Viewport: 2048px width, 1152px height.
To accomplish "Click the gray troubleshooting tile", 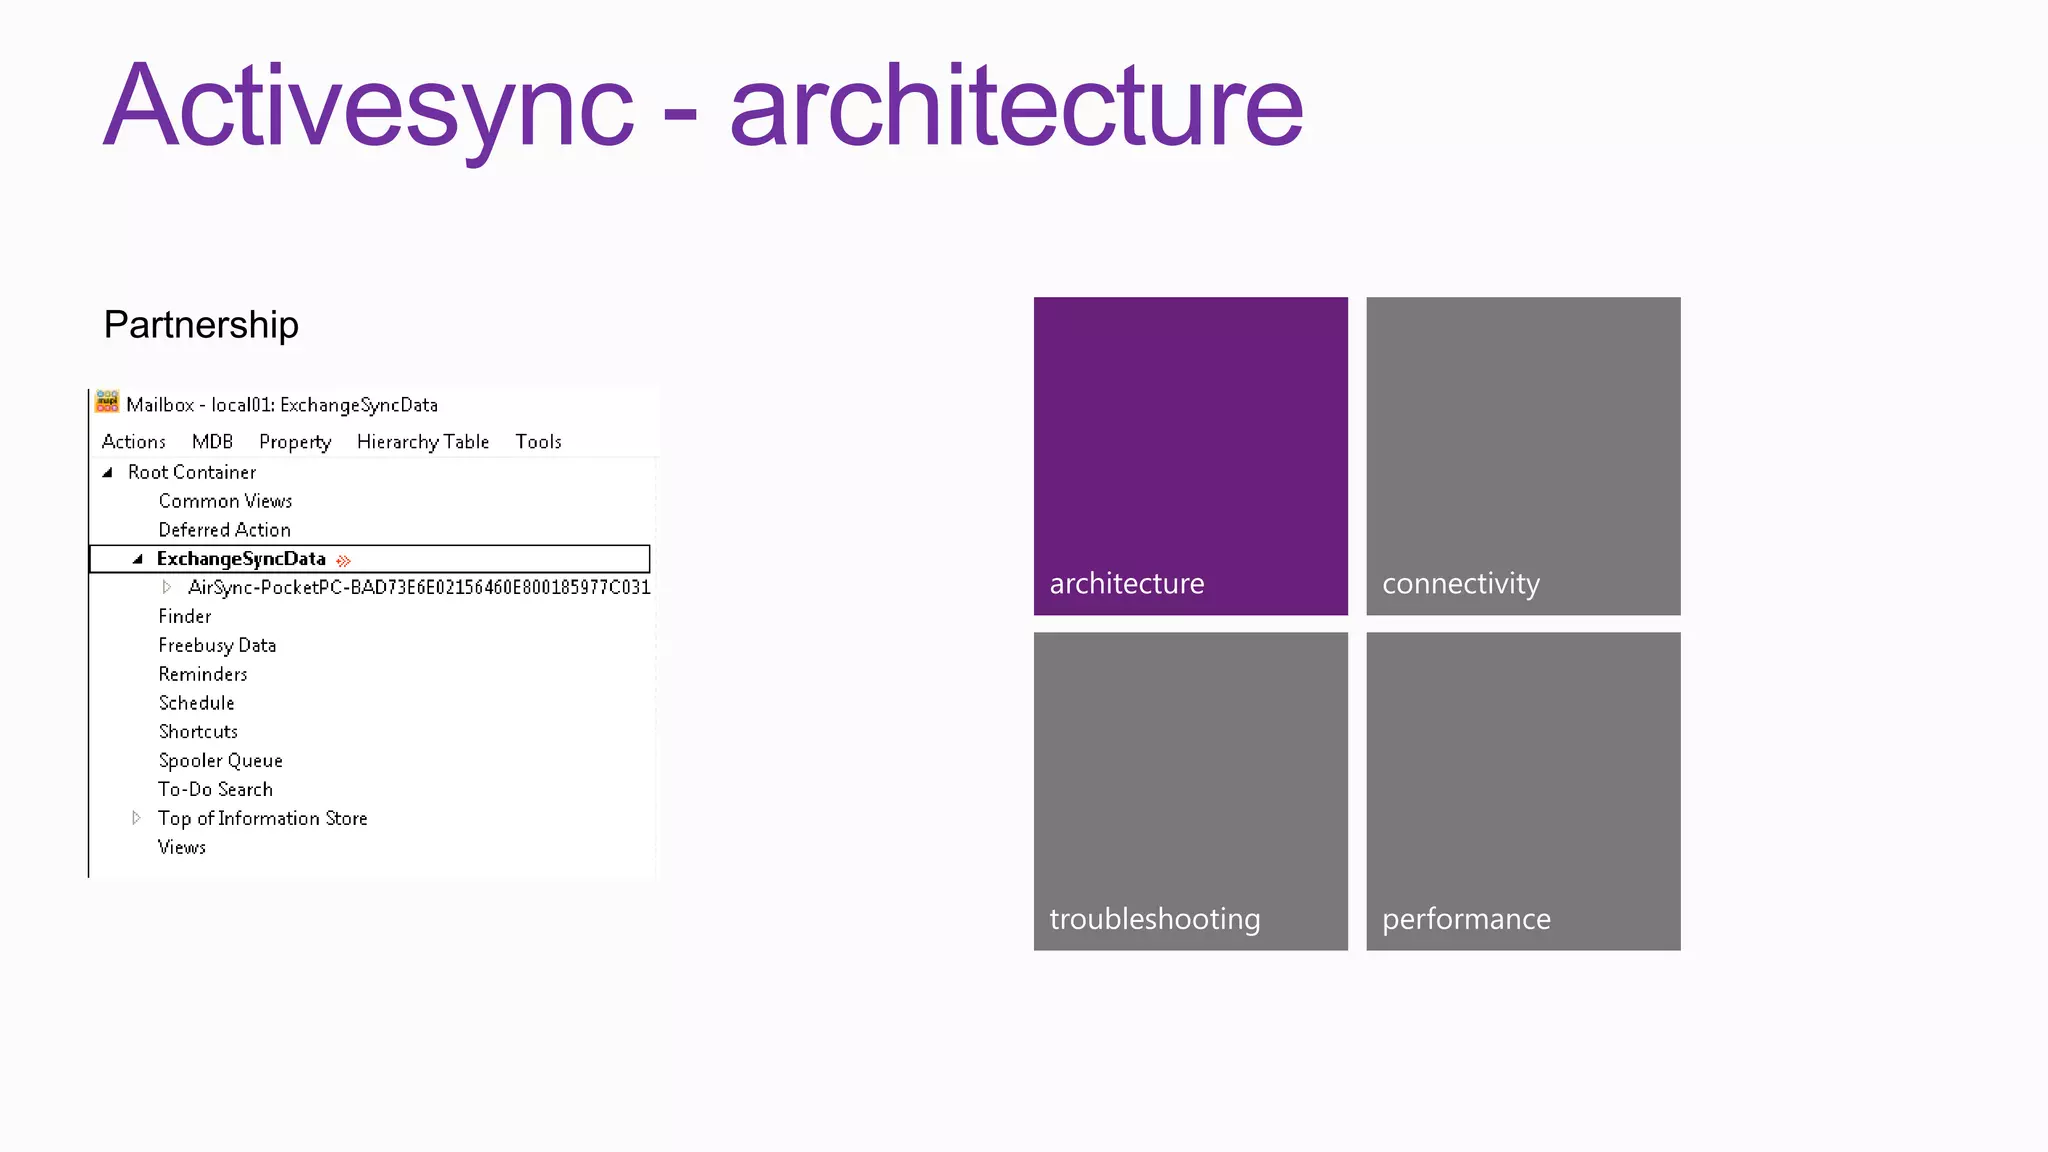I will click(x=1190, y=791).
